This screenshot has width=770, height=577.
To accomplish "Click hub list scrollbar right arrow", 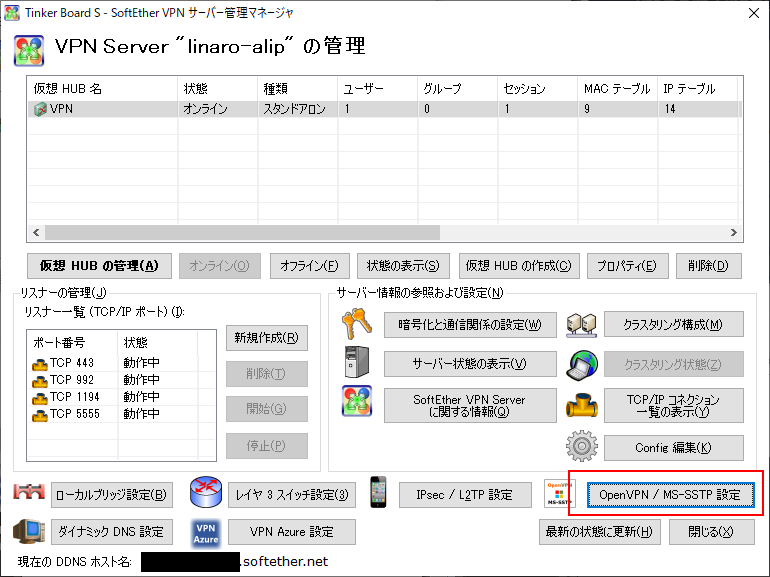I will [734, 233].
